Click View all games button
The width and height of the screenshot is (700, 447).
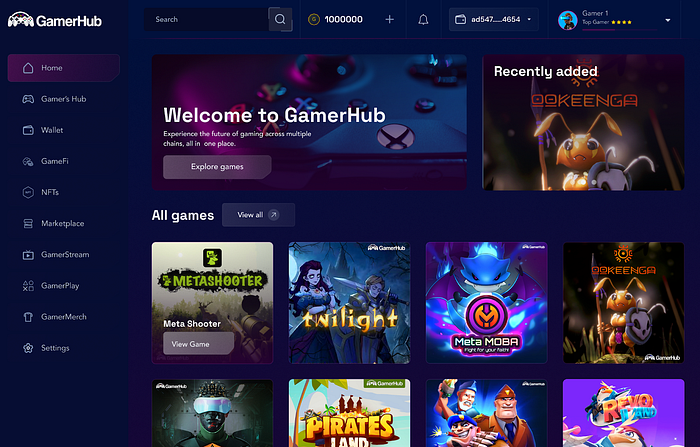[x=258, y=215]
